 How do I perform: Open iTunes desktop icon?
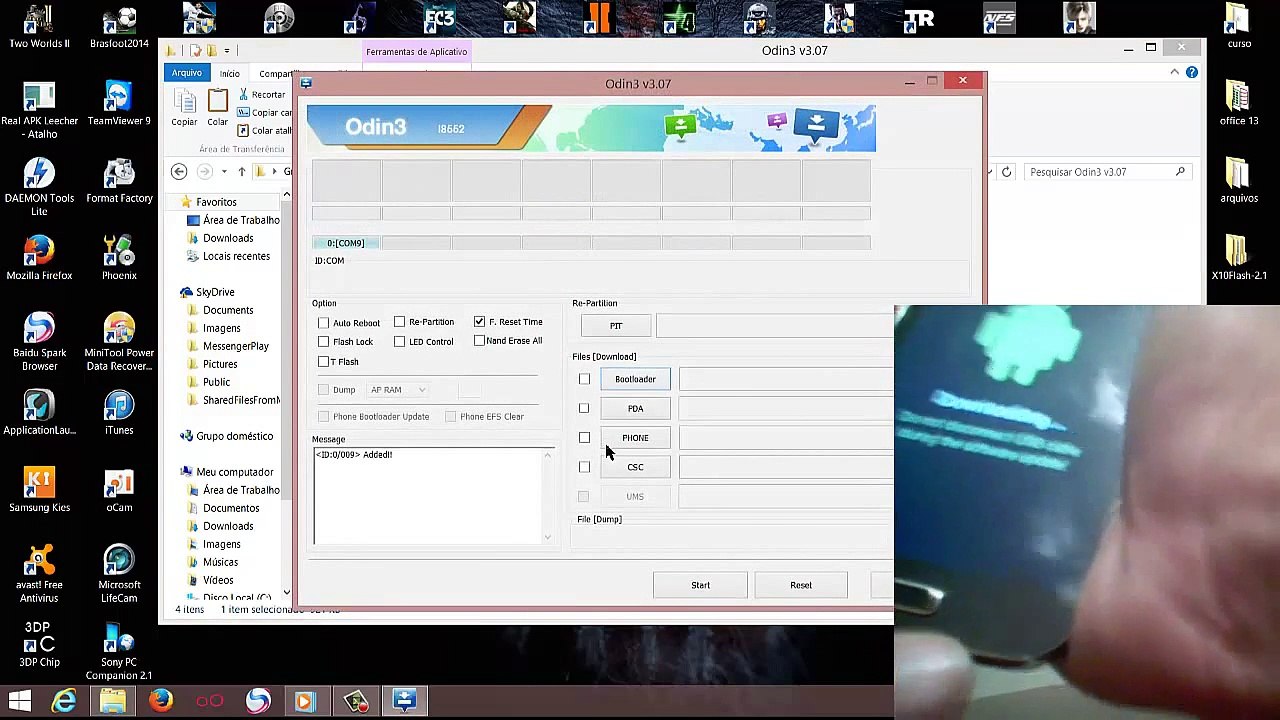(119, 413)
